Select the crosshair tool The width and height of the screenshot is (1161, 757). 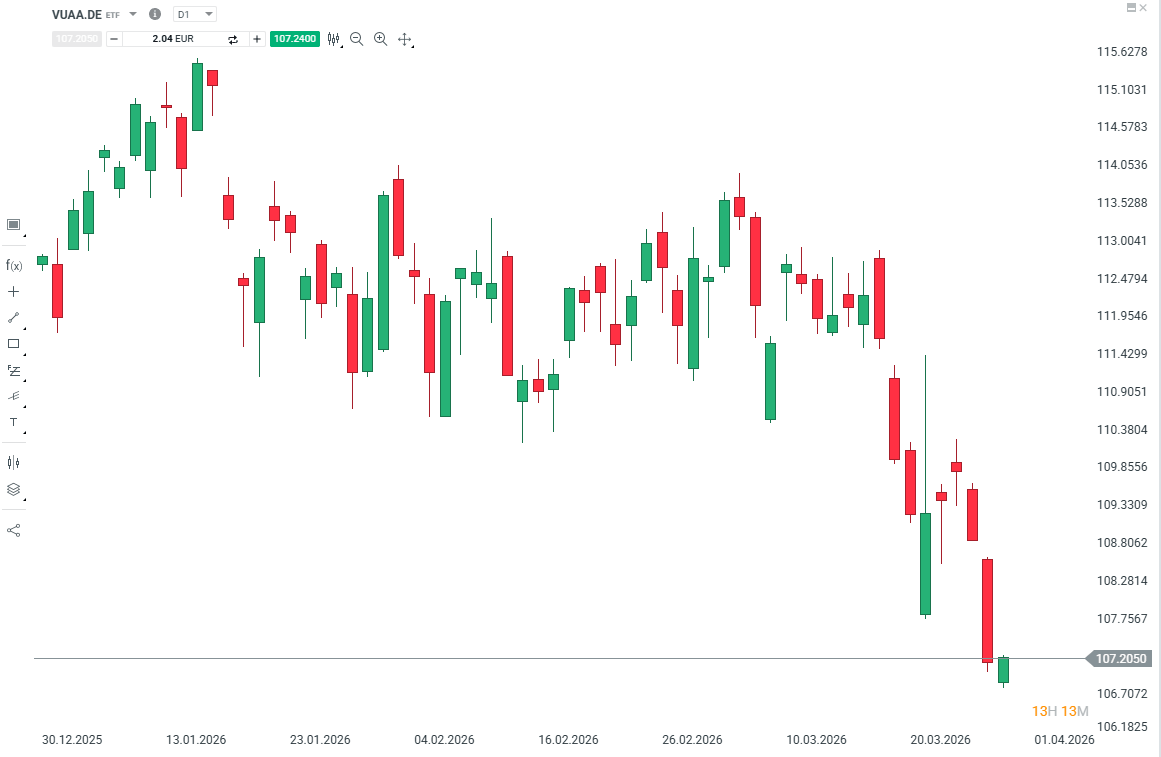13,290
